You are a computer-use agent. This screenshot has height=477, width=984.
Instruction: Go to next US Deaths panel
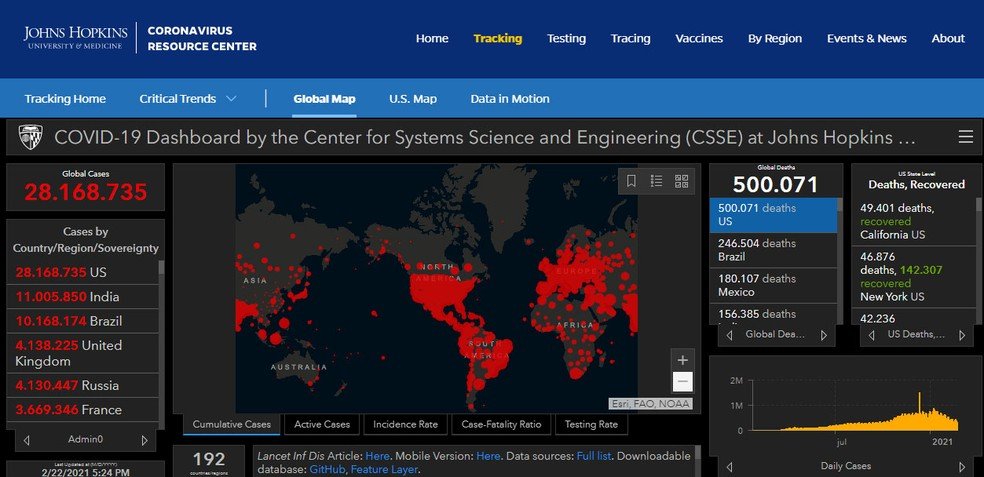tap(962, 335)
